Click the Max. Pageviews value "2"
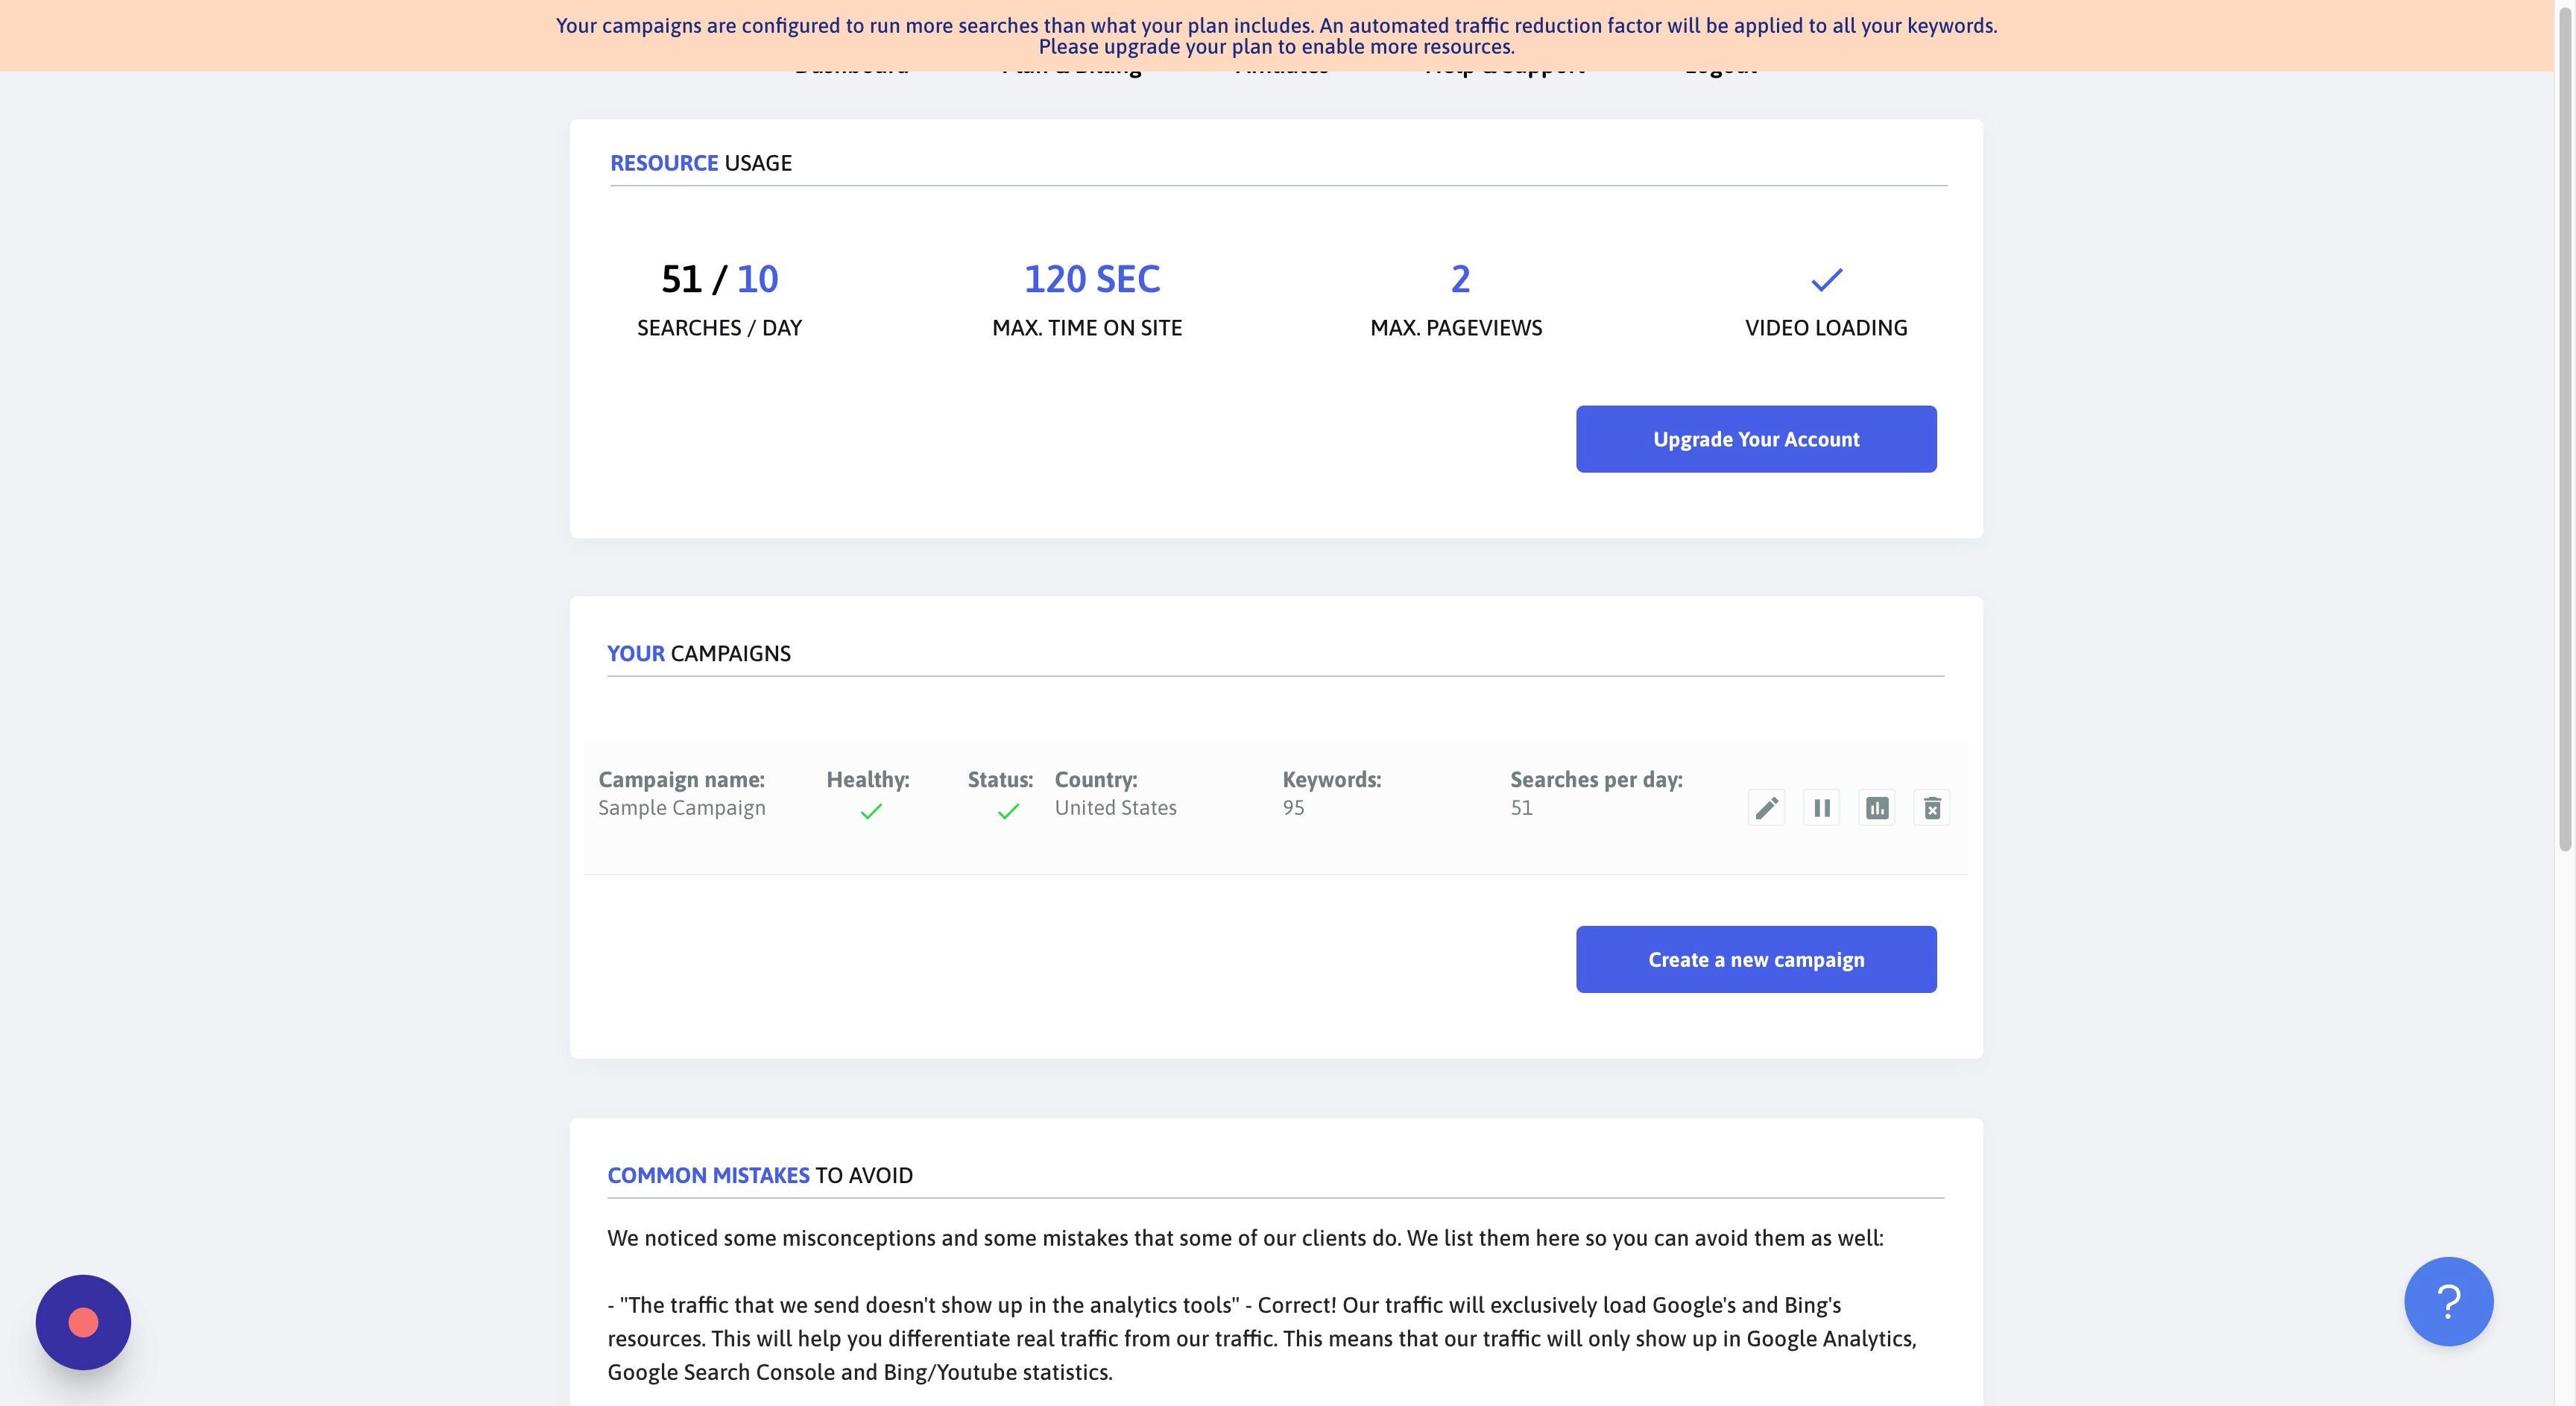 point(1460,279)
